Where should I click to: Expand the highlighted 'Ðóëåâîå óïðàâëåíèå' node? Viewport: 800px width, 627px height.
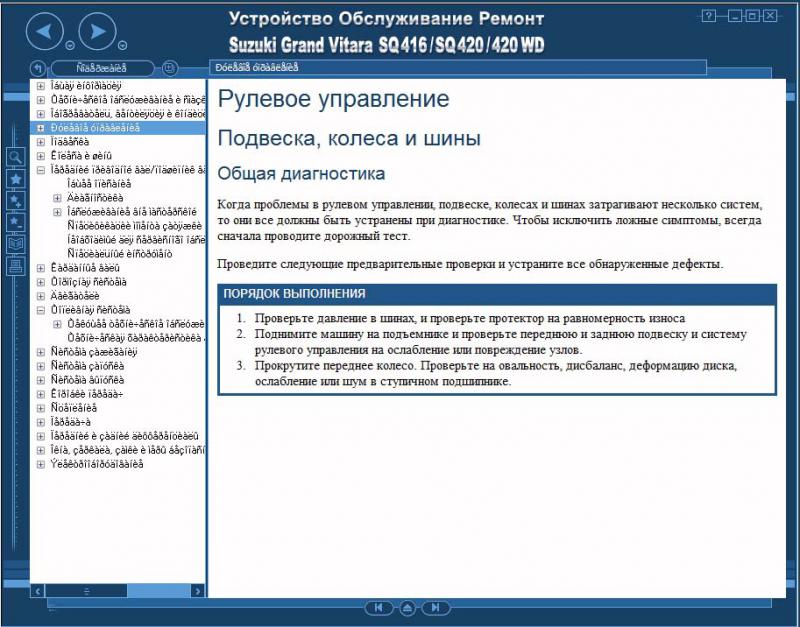41,128
